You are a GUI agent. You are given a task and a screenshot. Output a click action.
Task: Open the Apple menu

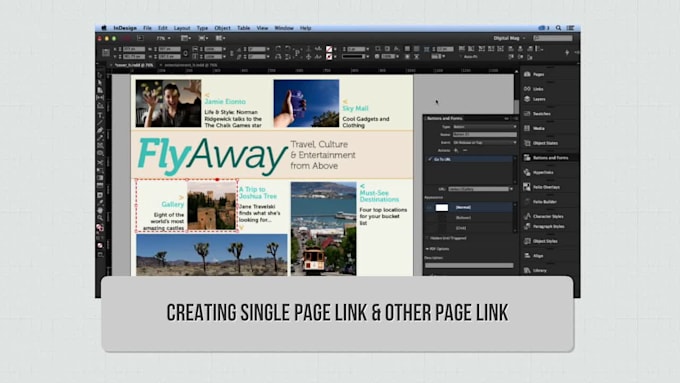point(104,28)
